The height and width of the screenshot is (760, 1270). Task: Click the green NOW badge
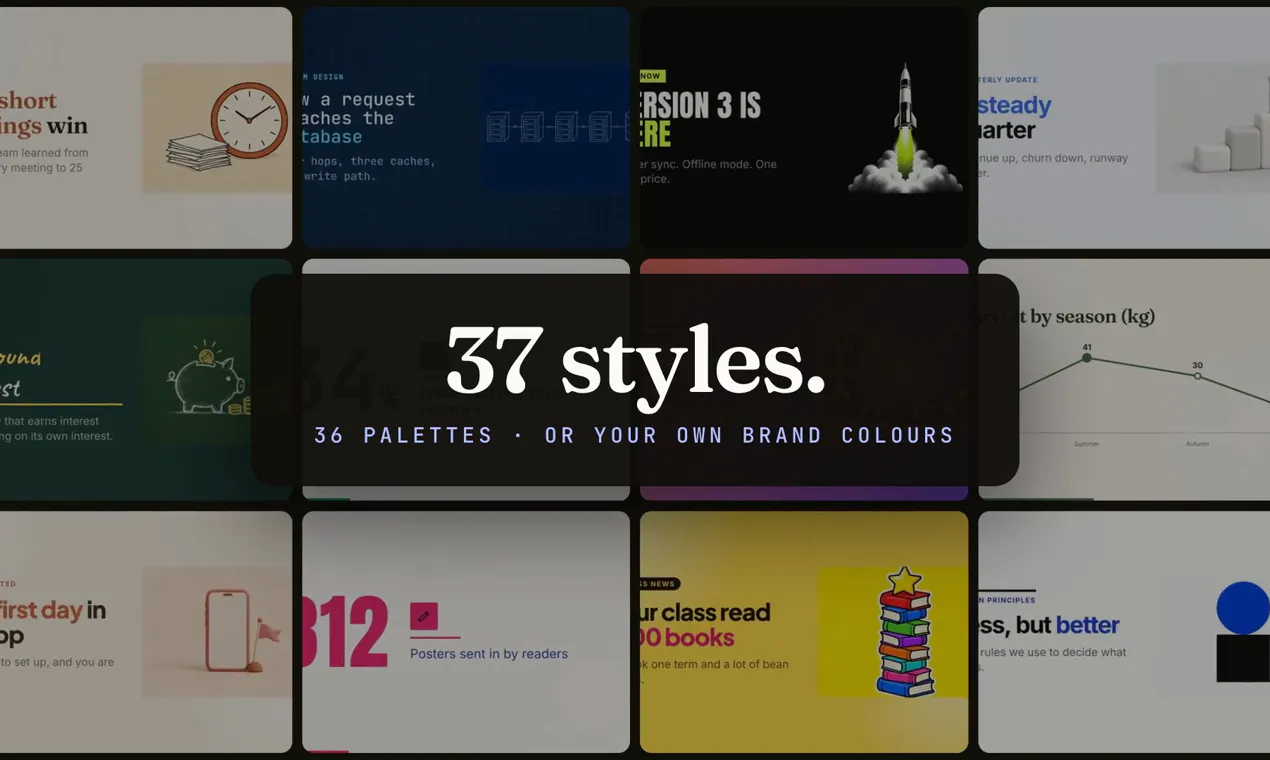652,76
